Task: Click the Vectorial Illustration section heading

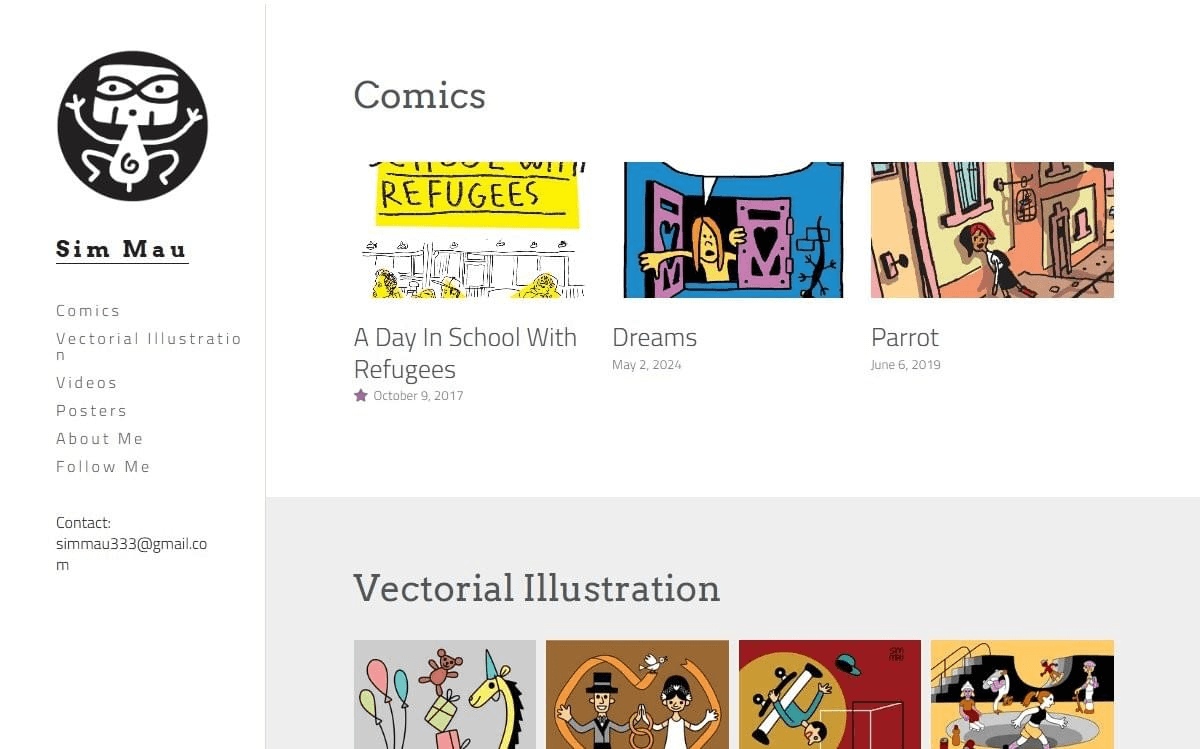Action: pyautogui.click(x=536, y=588)
